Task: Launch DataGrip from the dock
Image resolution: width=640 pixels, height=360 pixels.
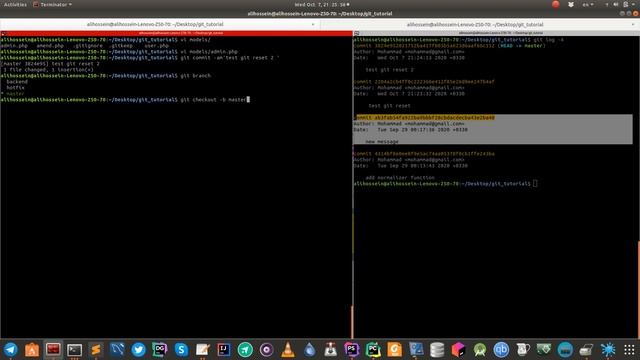Action: (160, 350)
